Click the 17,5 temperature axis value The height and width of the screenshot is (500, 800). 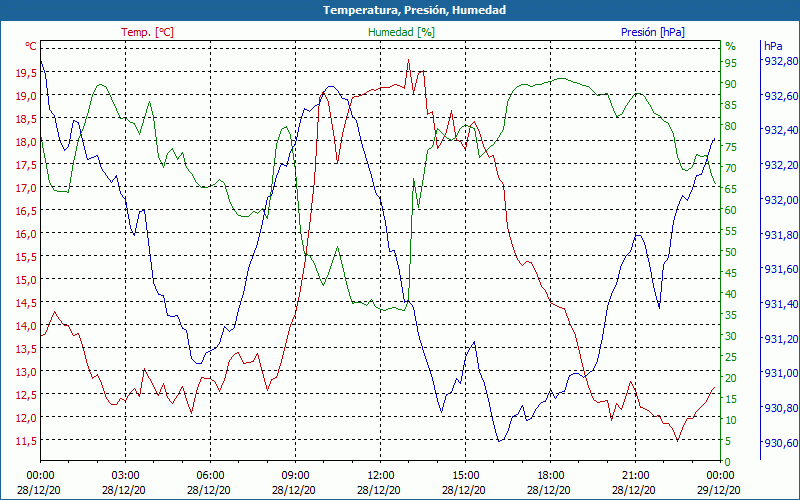(x=26, y=165)
